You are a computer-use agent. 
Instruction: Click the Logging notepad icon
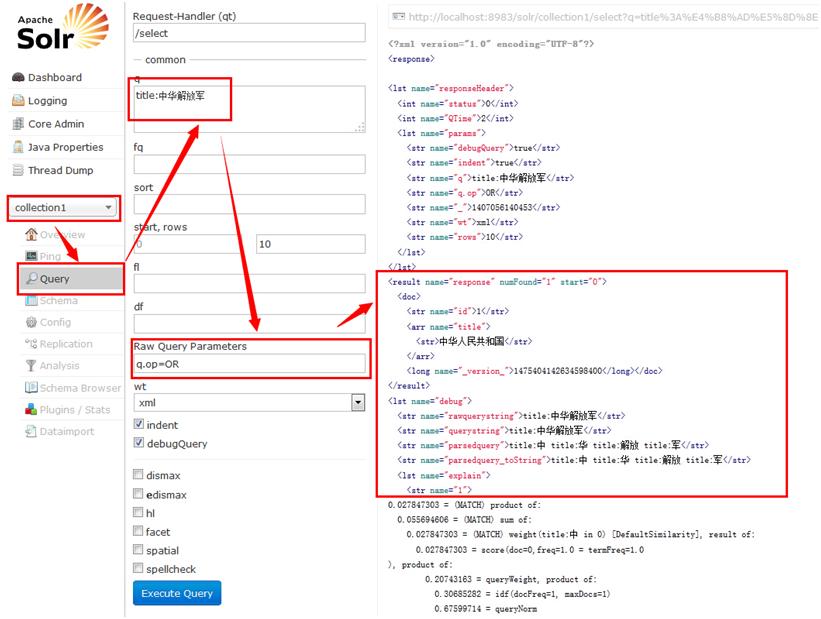pos(18,101)
